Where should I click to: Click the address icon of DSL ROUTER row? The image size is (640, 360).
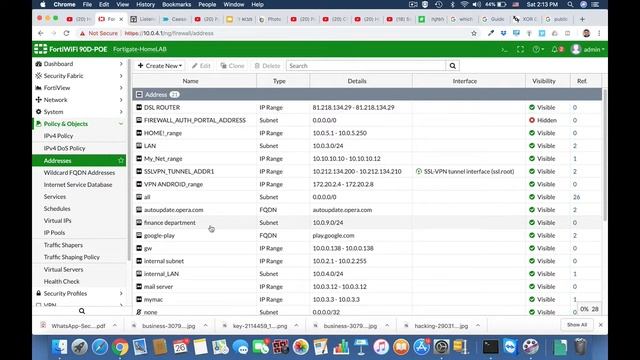[139, 107]
